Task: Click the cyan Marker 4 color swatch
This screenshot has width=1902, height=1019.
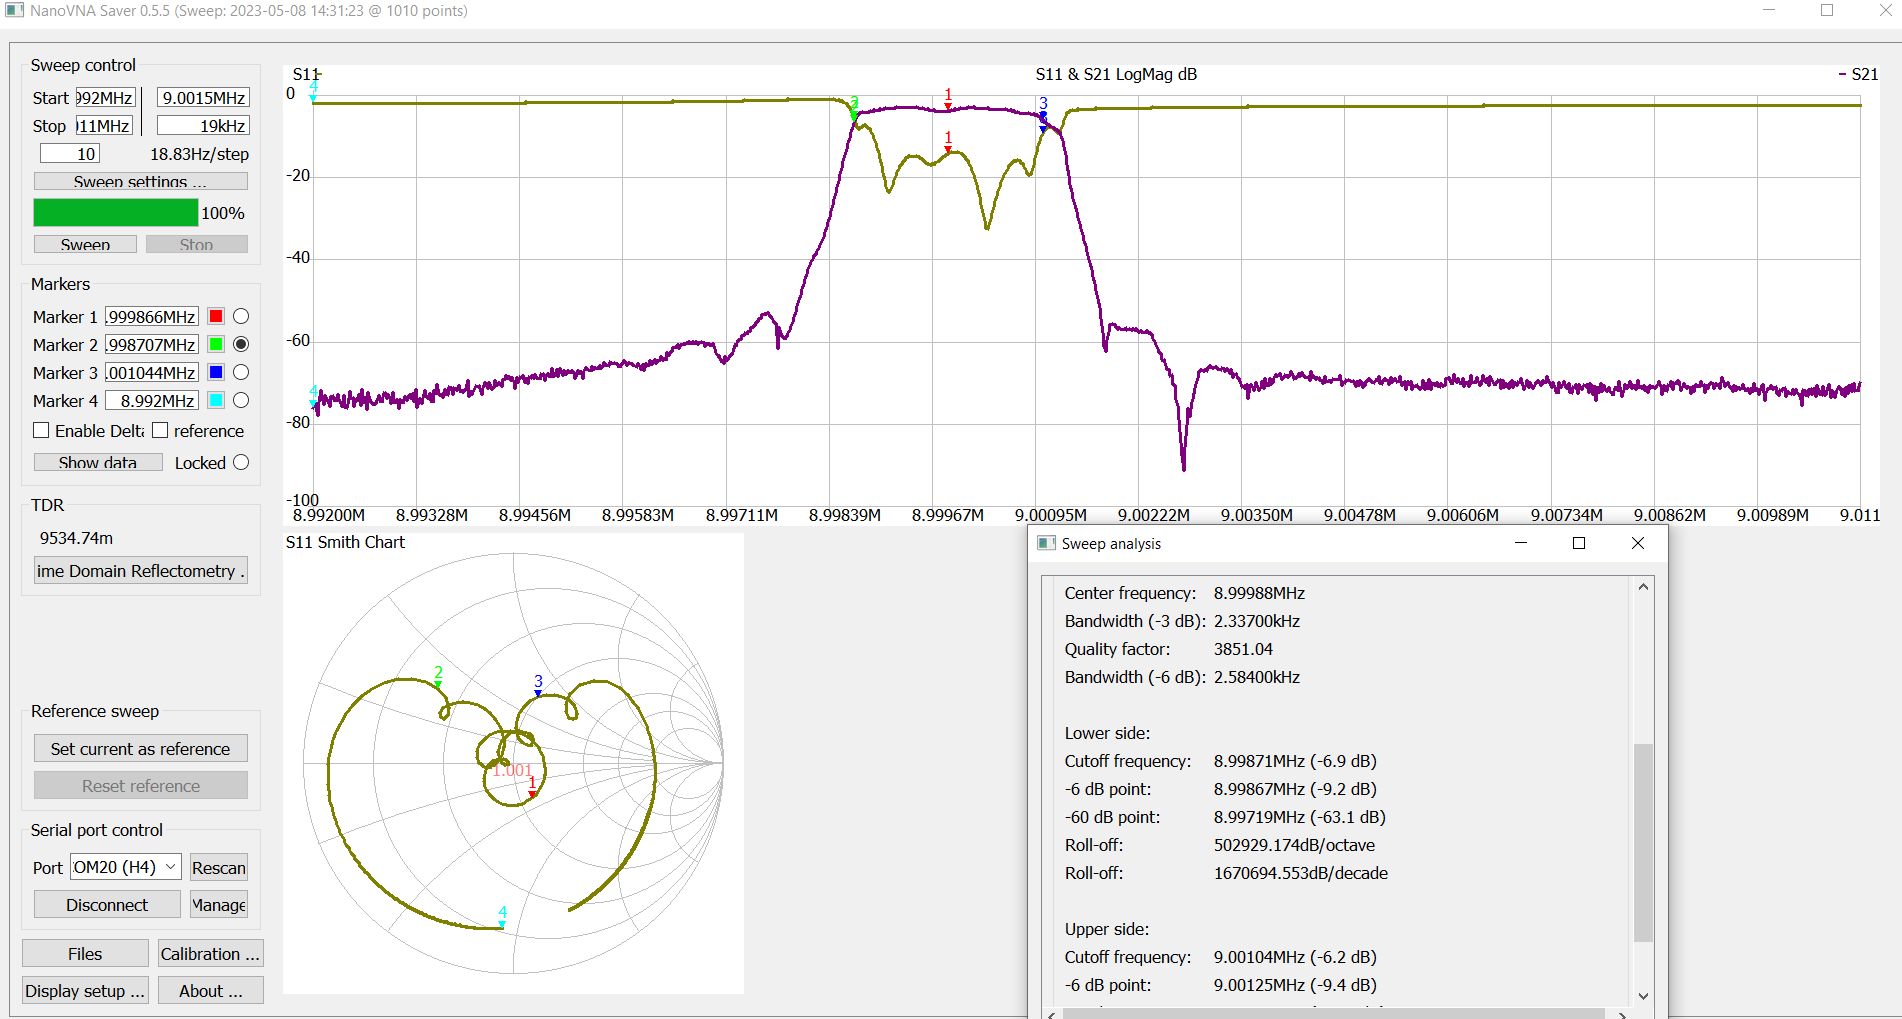Action: click(215, 400)
